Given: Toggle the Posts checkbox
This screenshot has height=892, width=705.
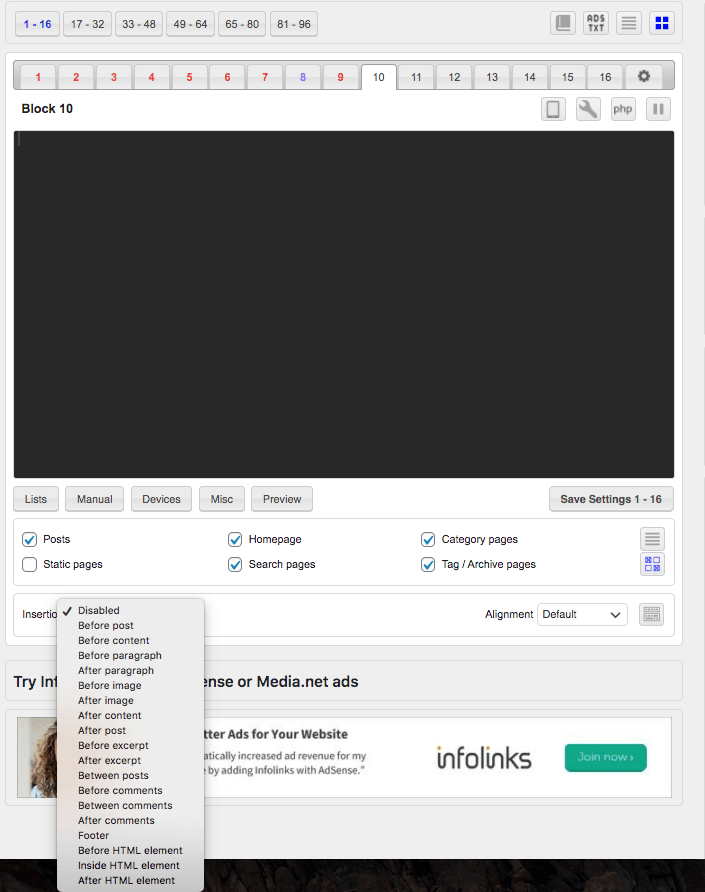Looking at the screenshot, I should coord(30,539).
